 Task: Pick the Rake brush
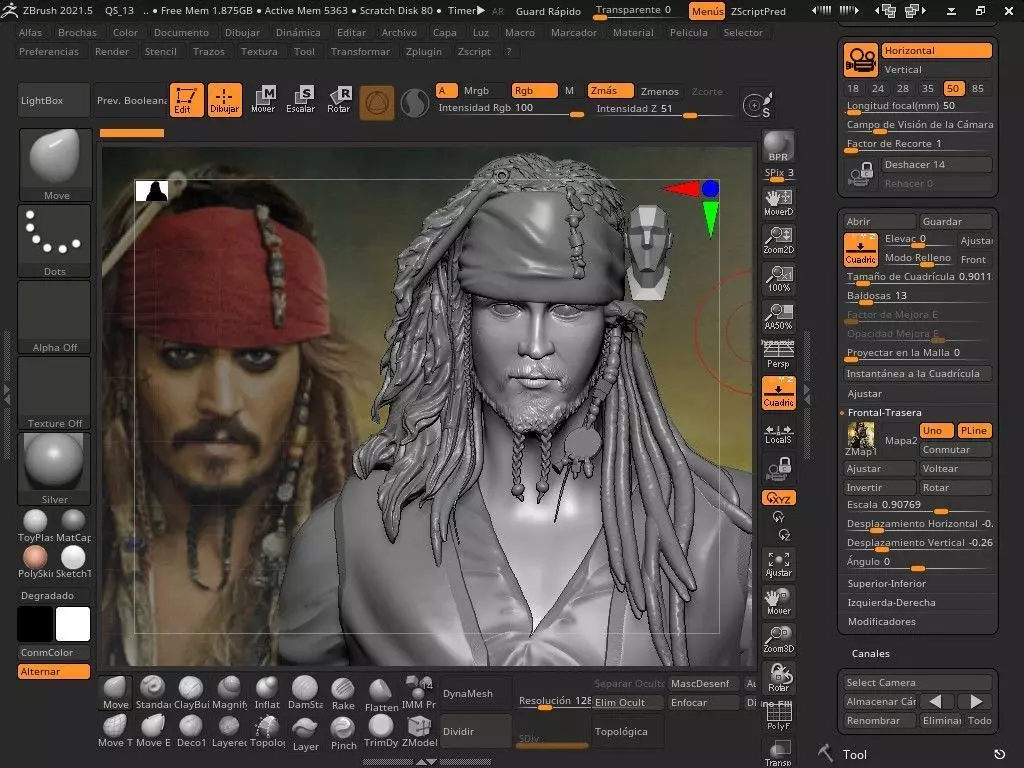click(343, 693)
